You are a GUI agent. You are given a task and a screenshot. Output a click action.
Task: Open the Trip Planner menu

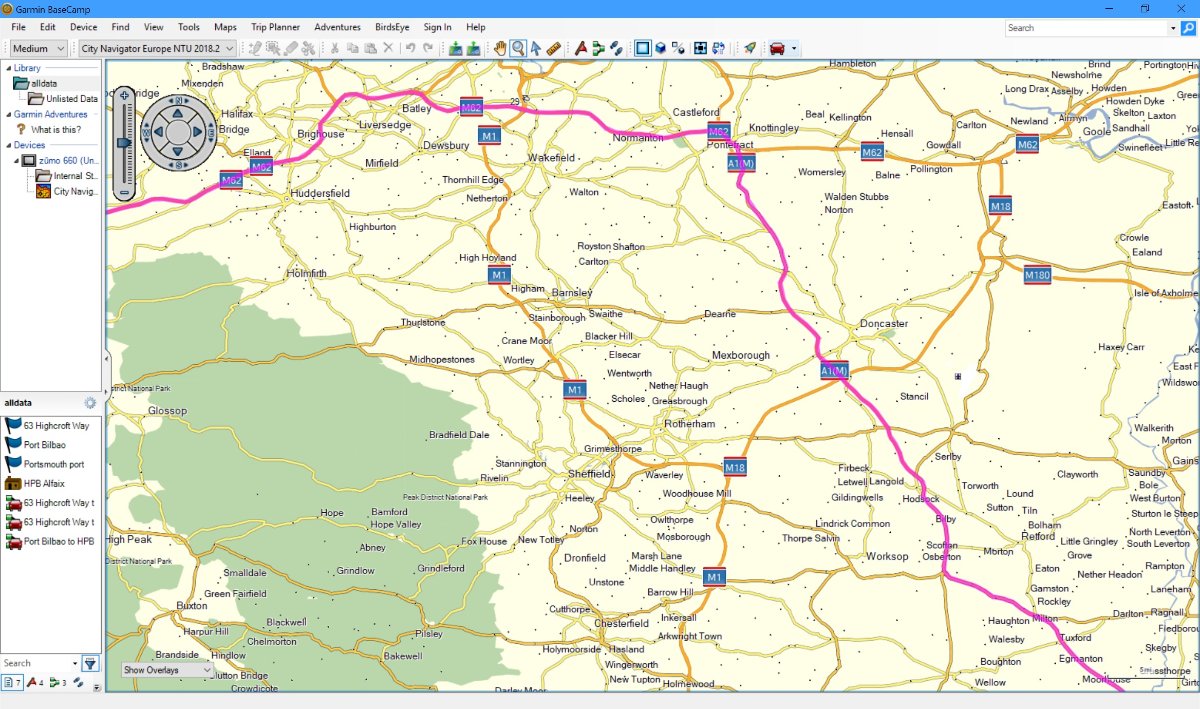click(275, 27)
